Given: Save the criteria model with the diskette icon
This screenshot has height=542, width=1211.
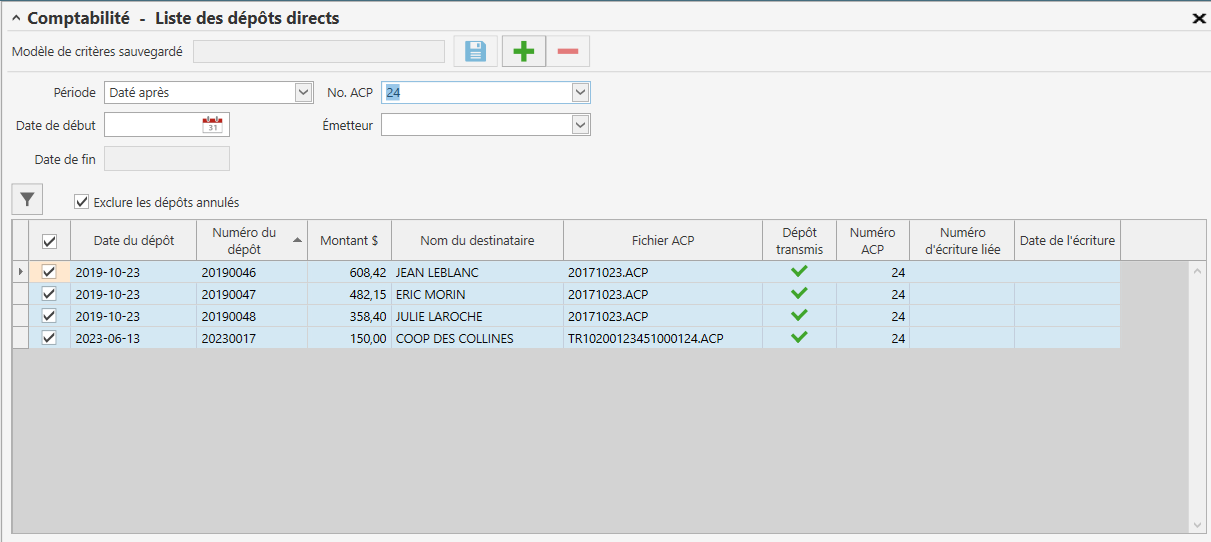Looking at the screenshot, I should tap(475, 51).
